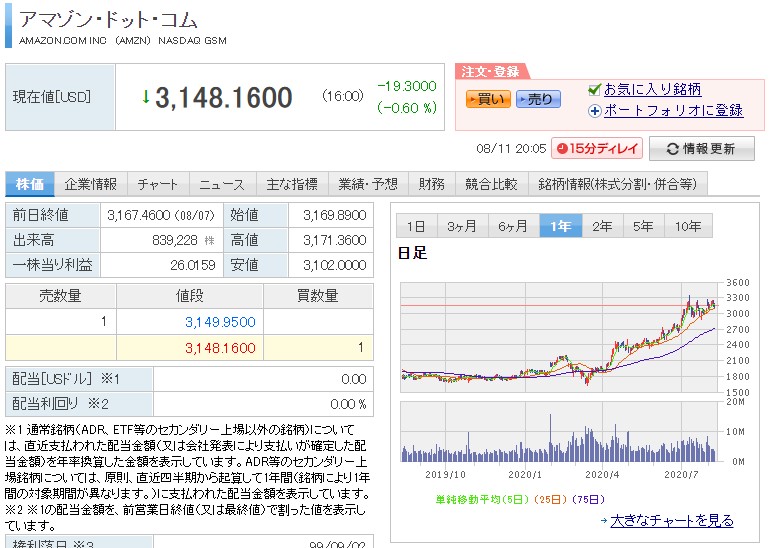Click the (25日) moving average legend
The width and height of the screenshot is (770, 548).
tap(549, 499)
